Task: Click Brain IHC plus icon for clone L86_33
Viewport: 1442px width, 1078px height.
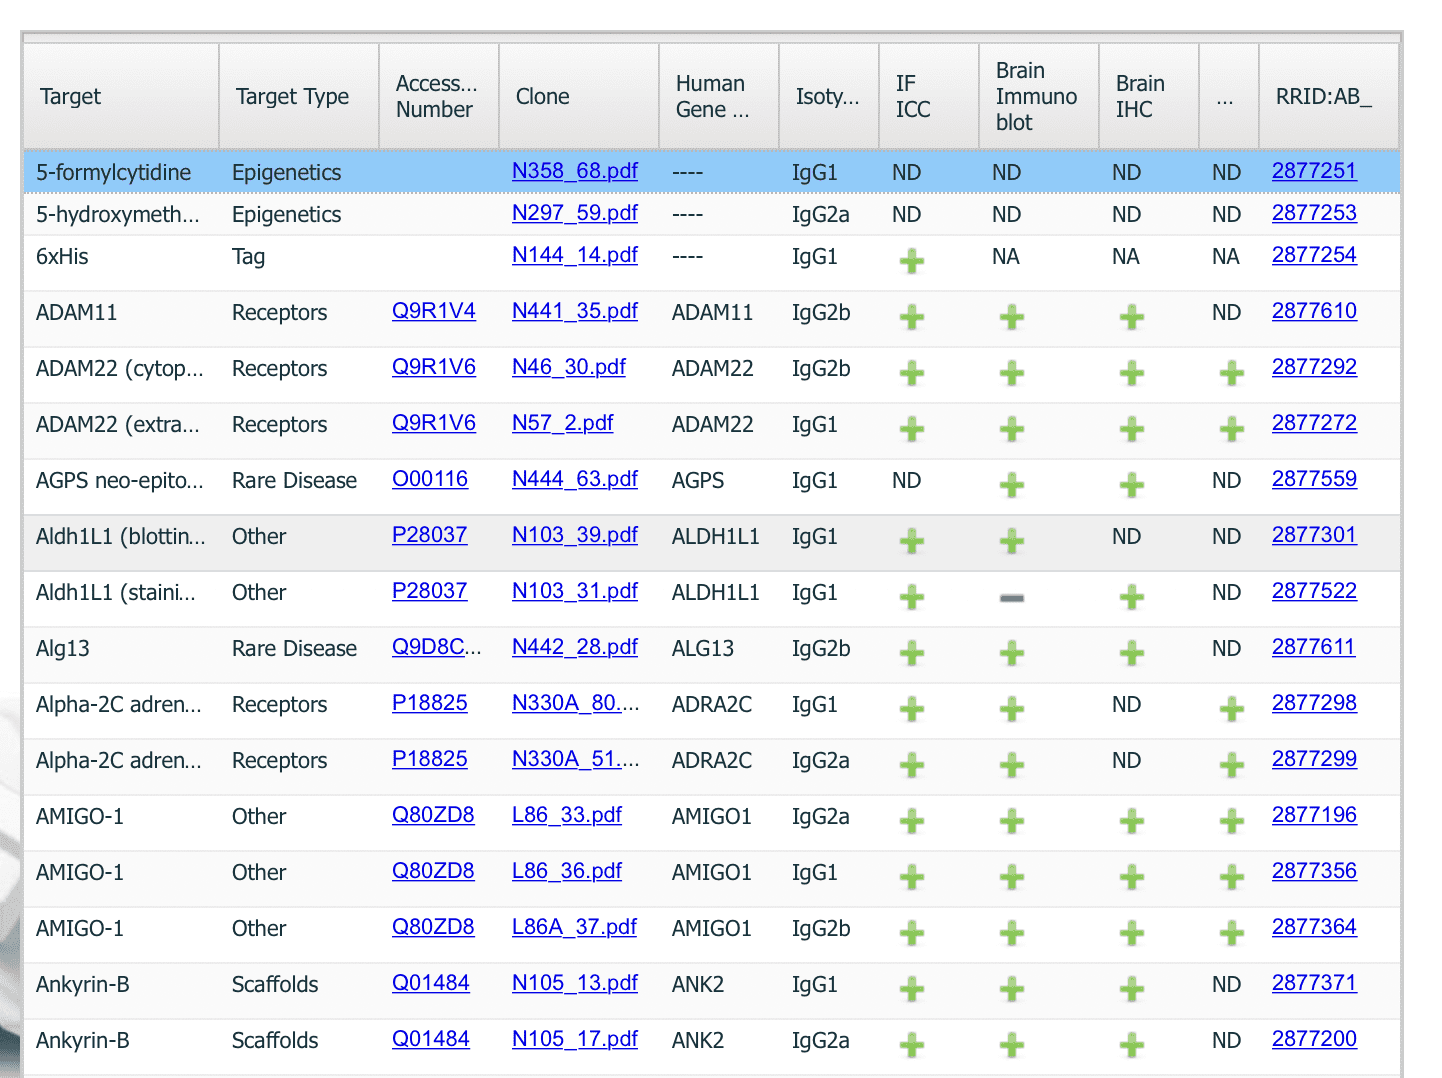Action: click(1131, 822)
